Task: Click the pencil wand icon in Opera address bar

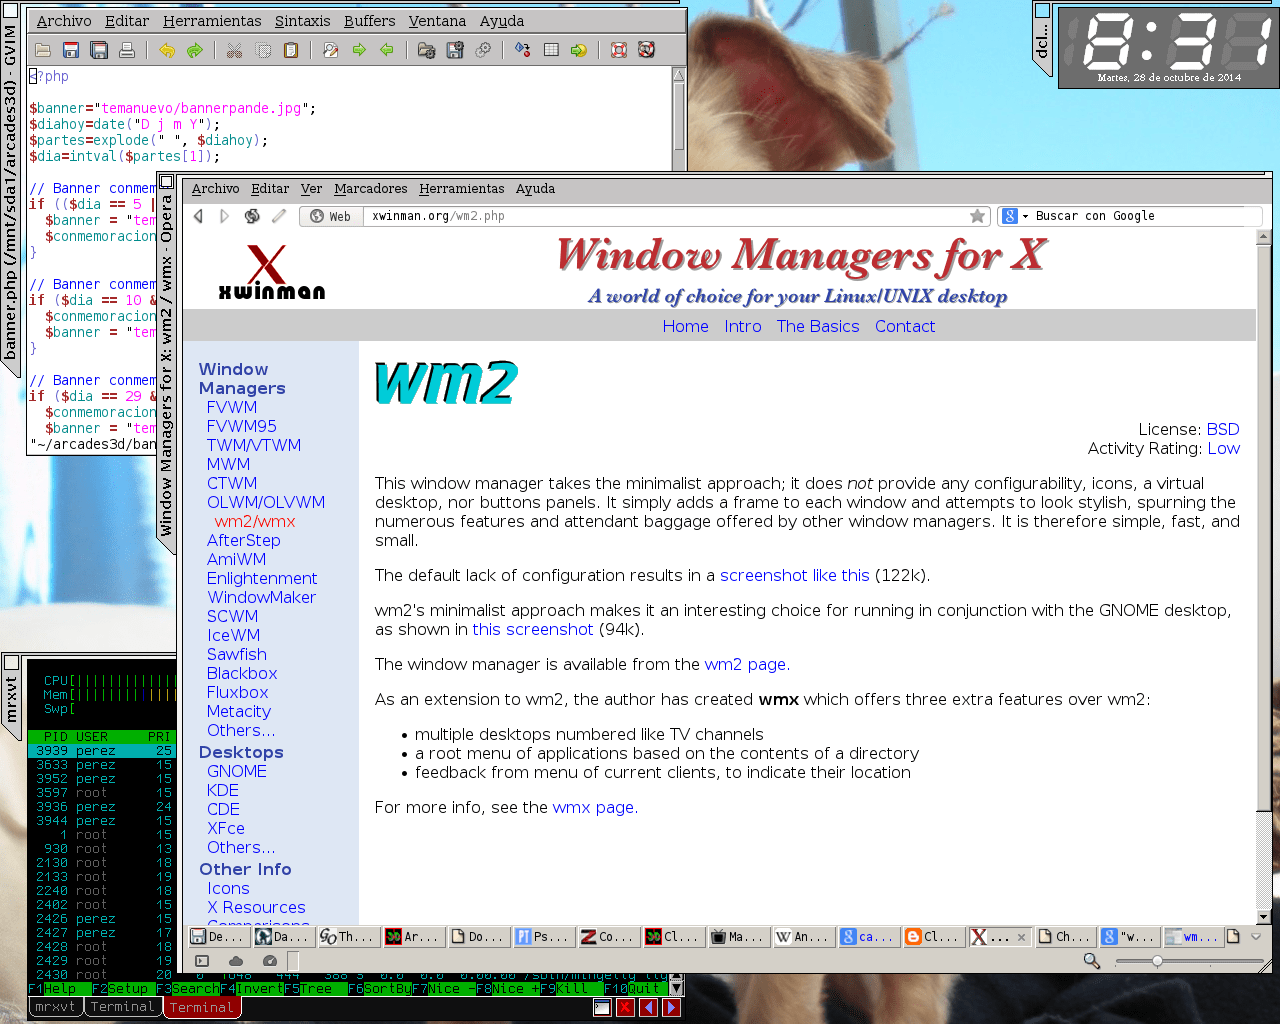Action: [x=279, y=216]
